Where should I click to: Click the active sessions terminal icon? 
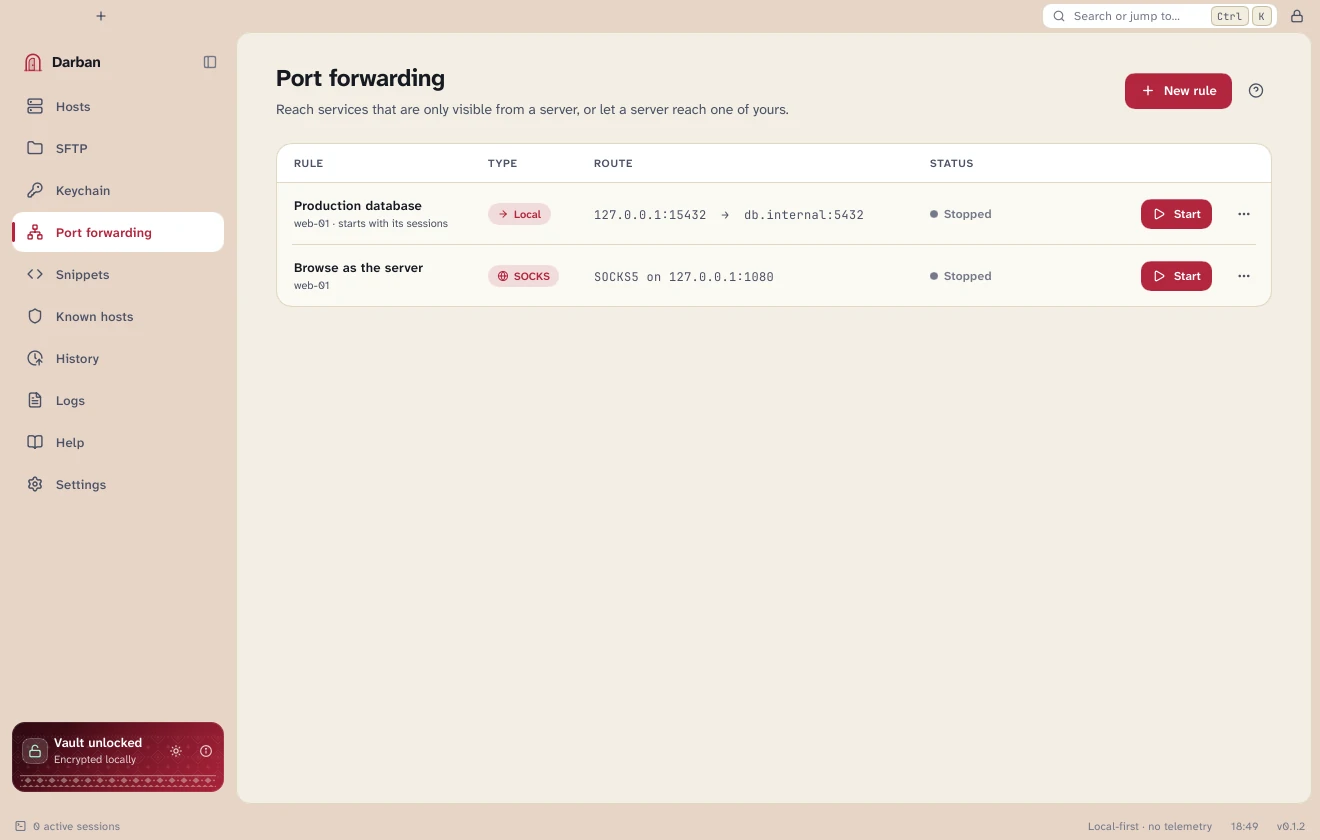(21, 826)
